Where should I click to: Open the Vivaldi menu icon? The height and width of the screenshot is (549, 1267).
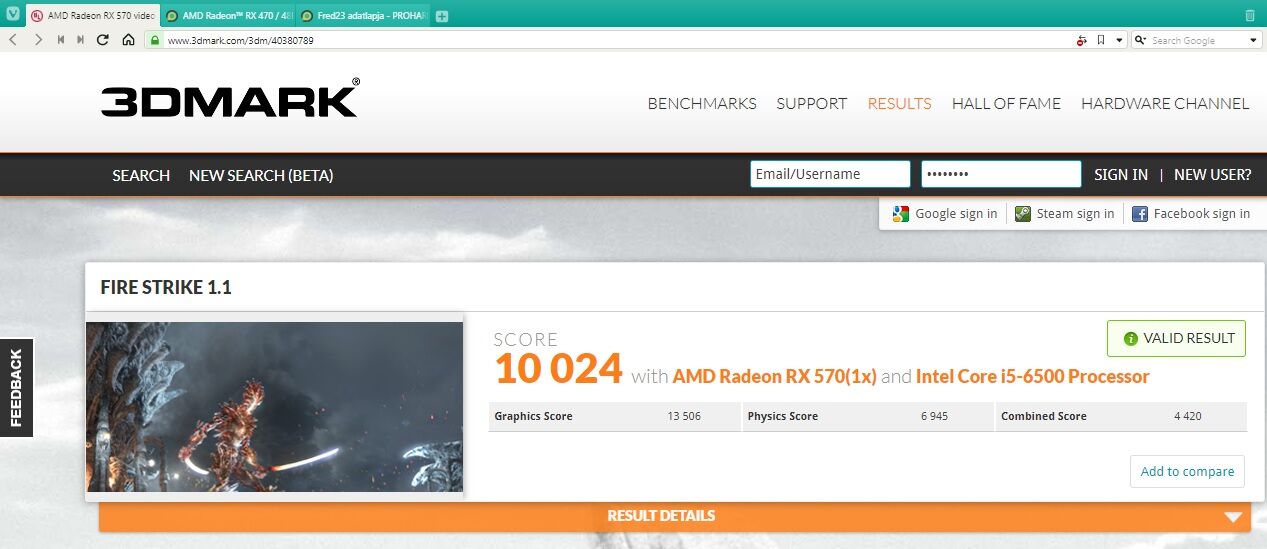point(12,15)
